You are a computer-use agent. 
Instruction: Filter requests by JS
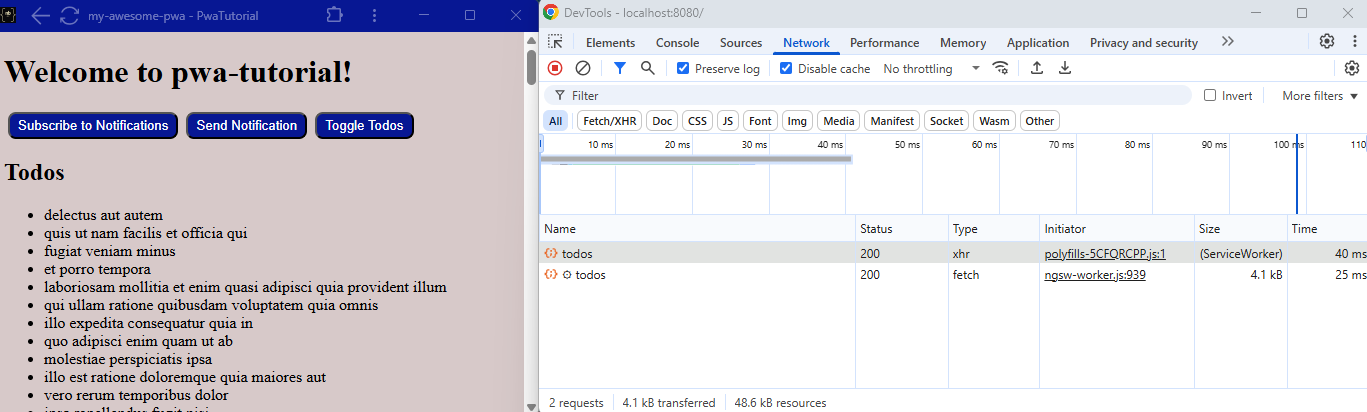tap(728, 121)
